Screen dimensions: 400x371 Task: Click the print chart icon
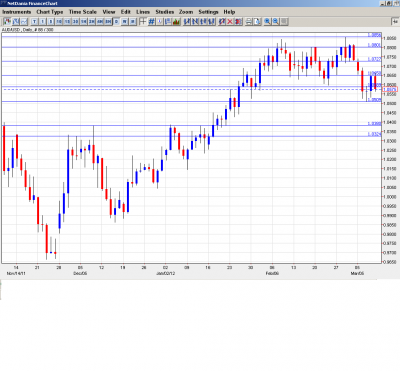point(249,22)
